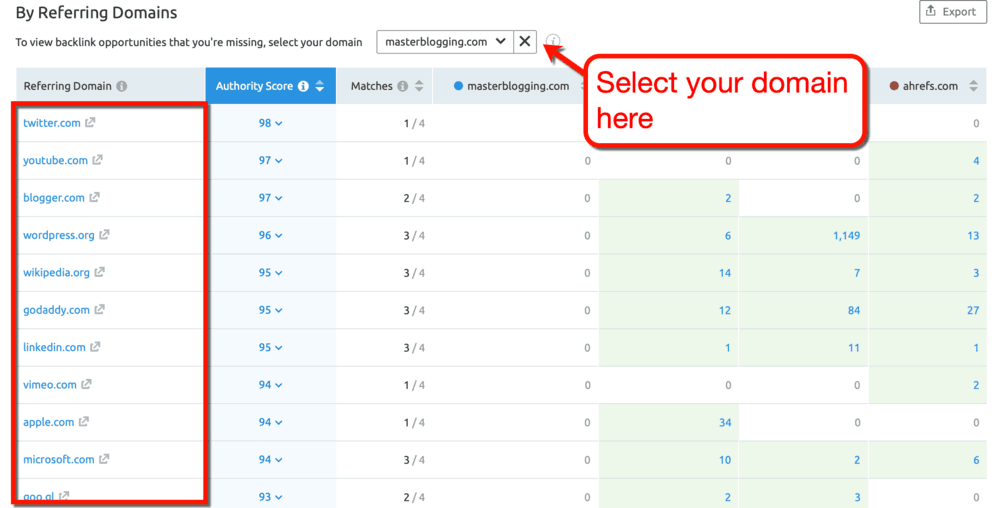The image size is (1000, 508).
Task: Click 1,149 backlinks value in wordpress.org row
Action: [x=846, y=236]
